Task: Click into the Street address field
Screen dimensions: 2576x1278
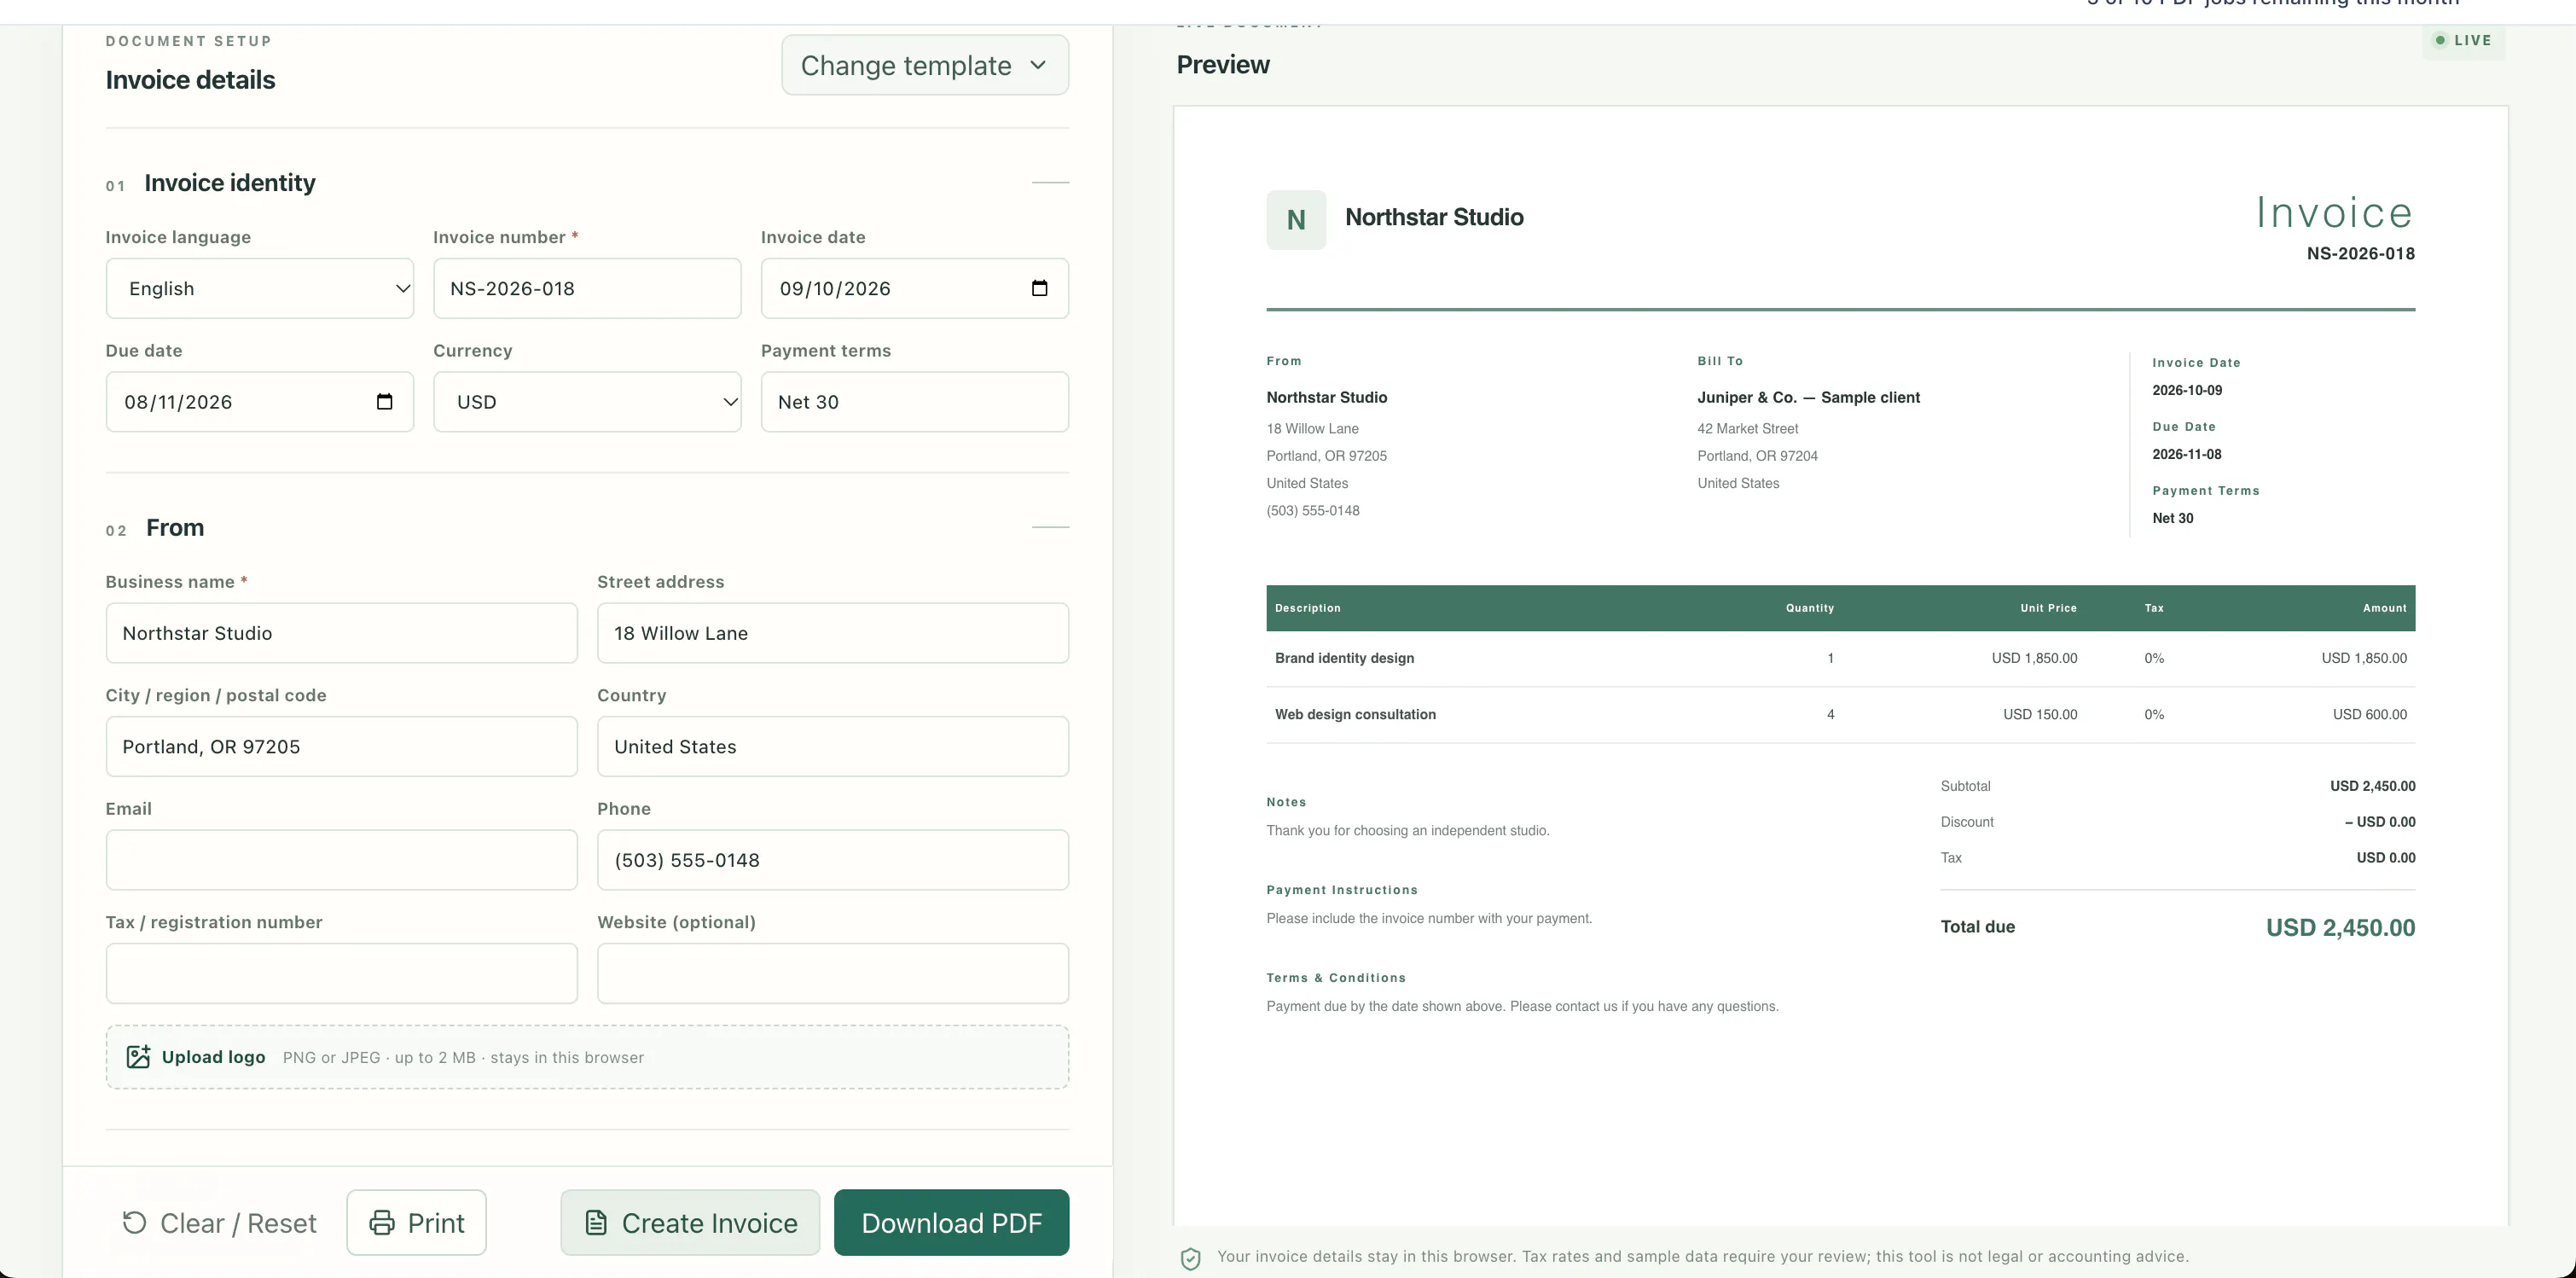Action: (x=833, y=633)
